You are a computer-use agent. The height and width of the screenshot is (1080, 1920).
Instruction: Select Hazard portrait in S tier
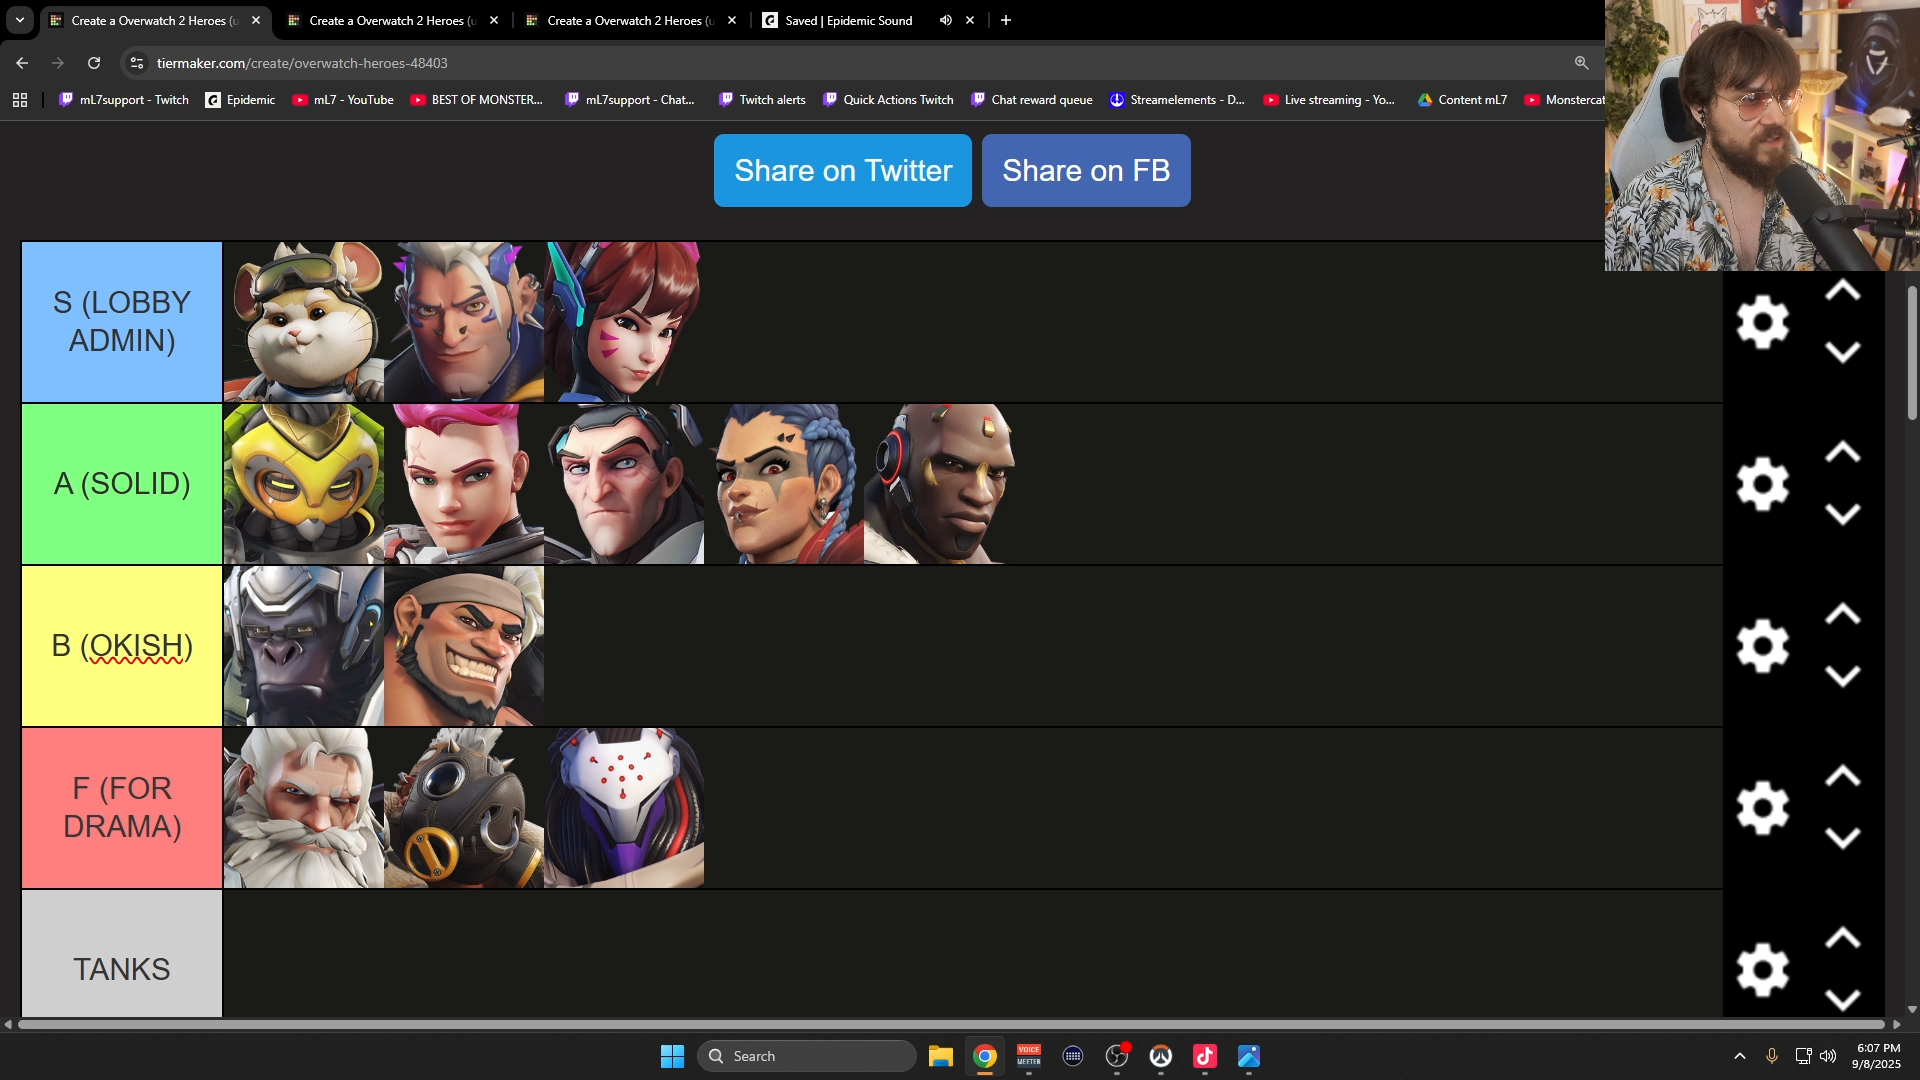464,322
